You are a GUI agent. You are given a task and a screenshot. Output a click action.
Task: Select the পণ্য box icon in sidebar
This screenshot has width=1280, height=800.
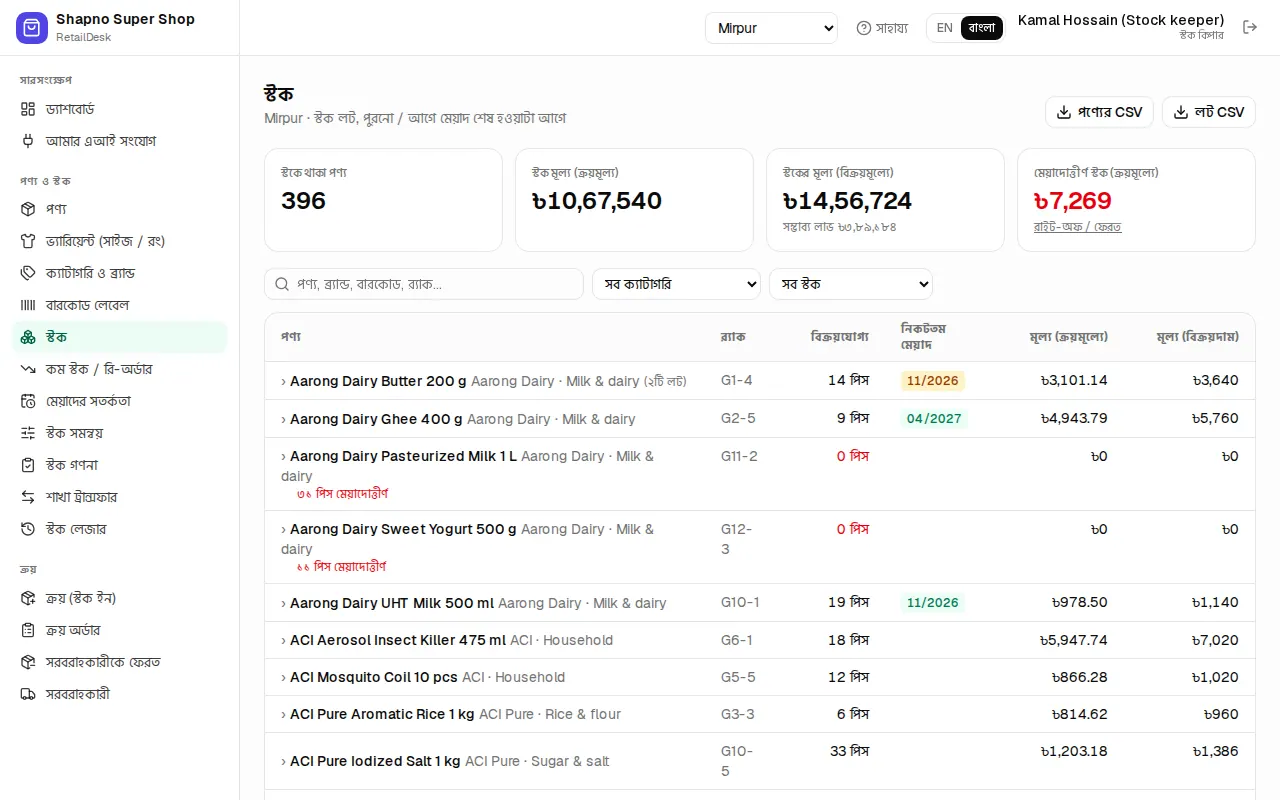pyautogui.click(x=28, y=209)
